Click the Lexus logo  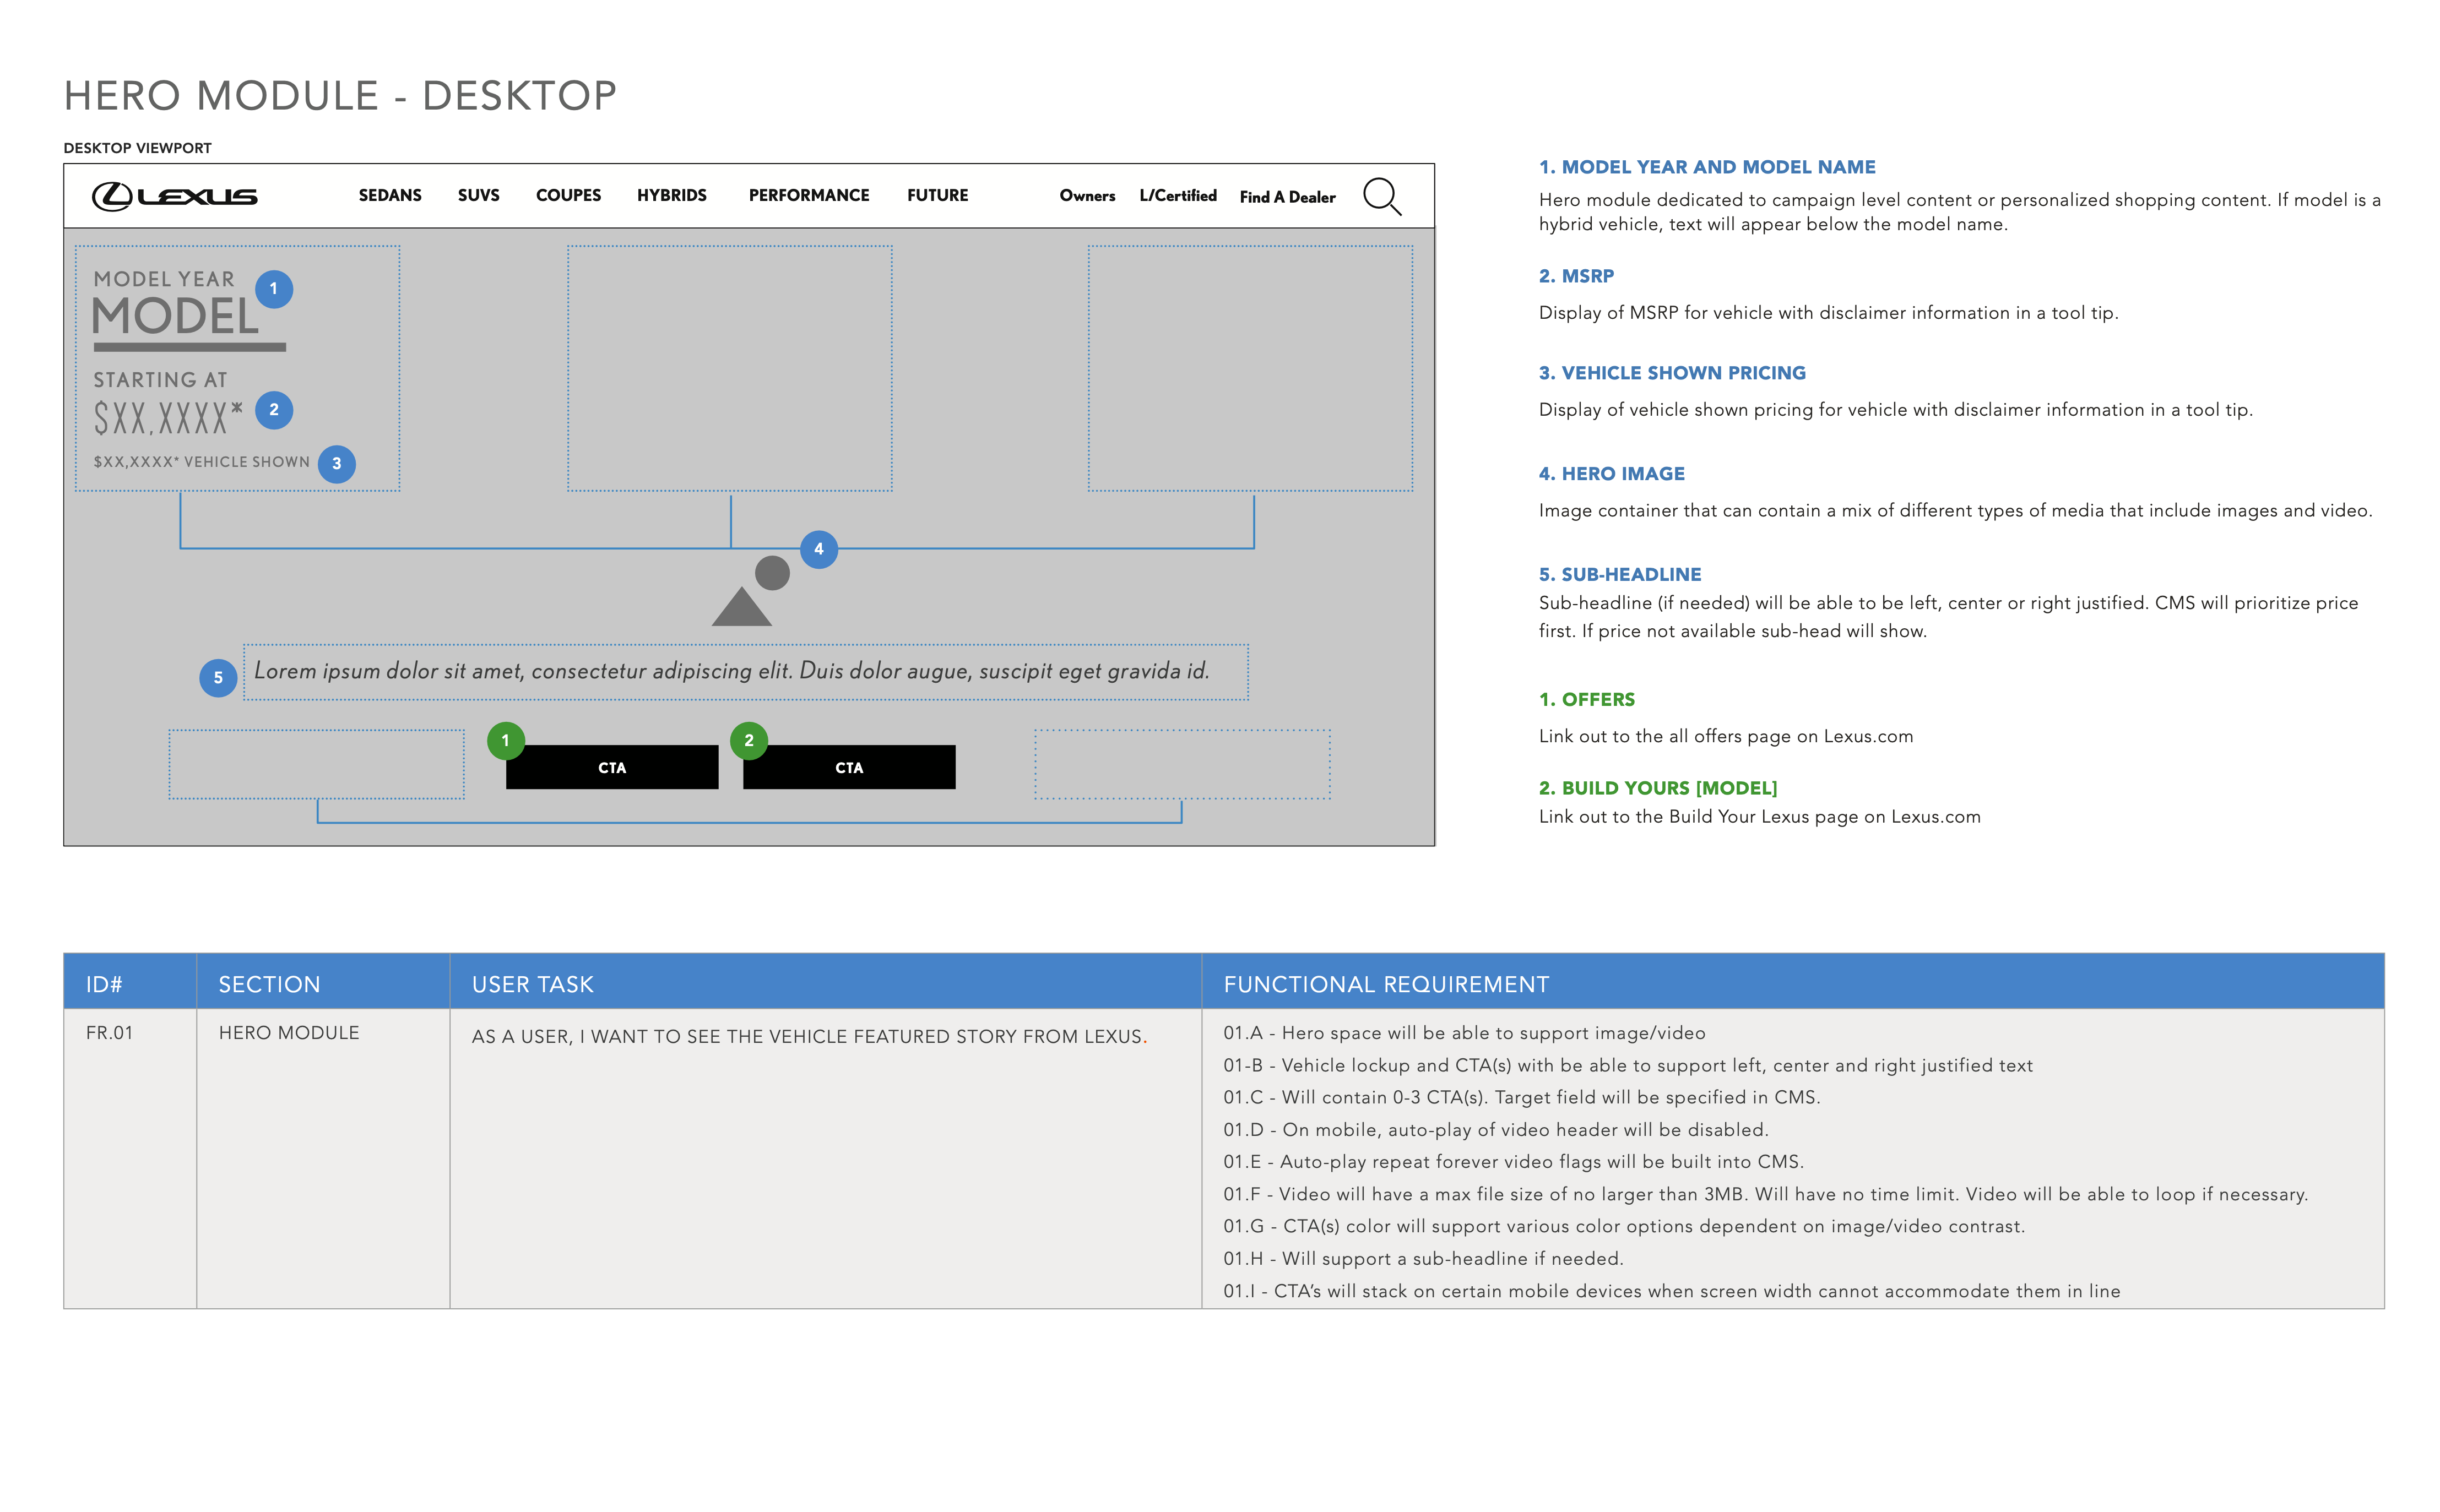pos(175,196)
